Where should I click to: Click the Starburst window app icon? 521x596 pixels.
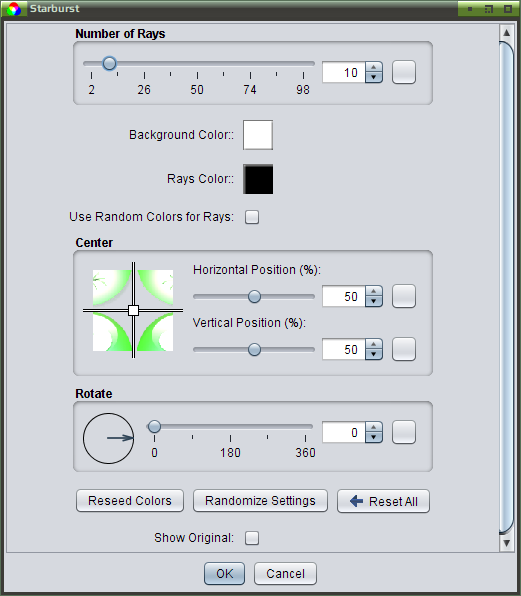[x=14, y=8]
